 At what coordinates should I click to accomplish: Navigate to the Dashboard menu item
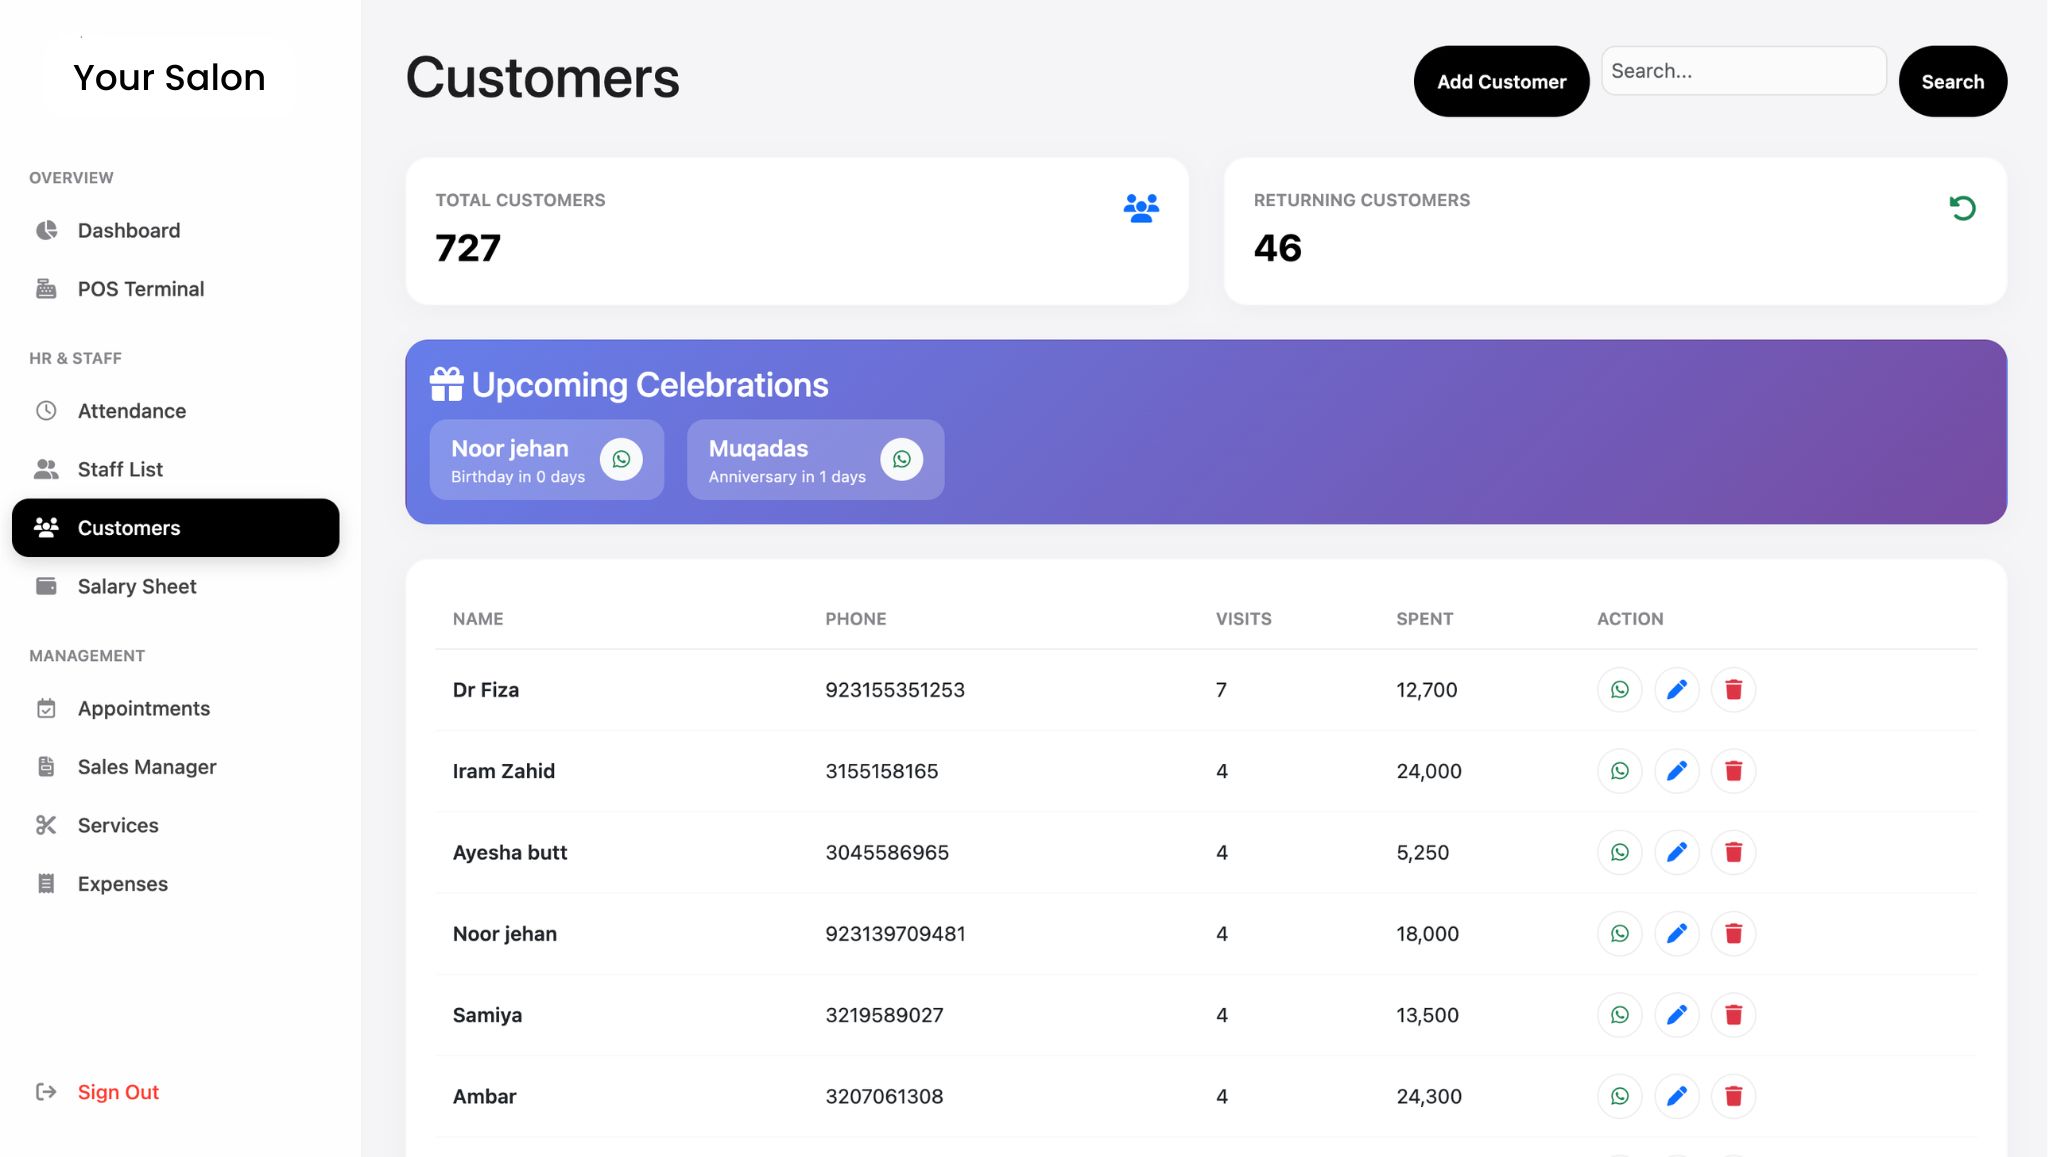128,230
